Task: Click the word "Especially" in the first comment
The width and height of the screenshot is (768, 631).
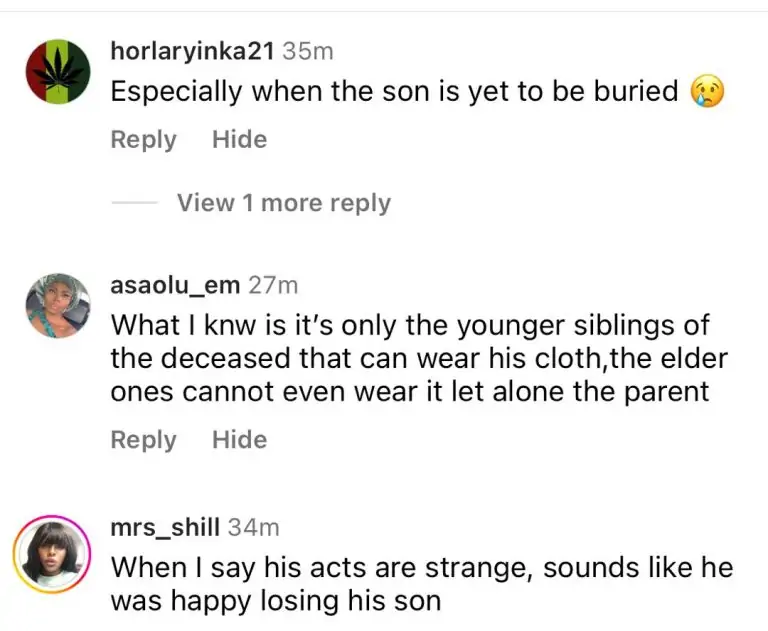Action: [x=176, y=92]
